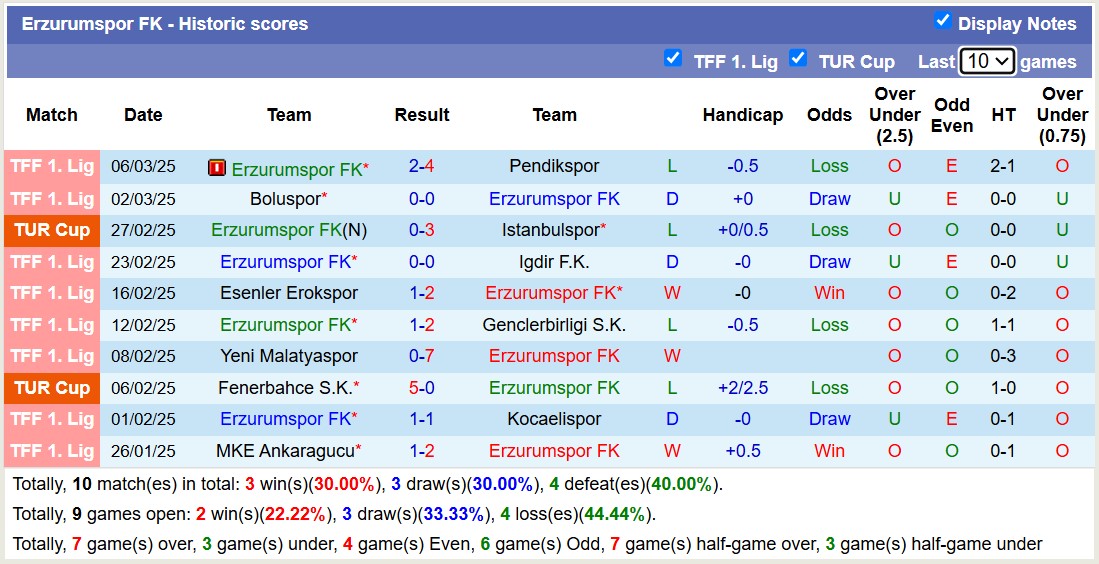The height and width of the screenshot is (564, 1099).
Task: Click Fenerbahce S.K. team name
Action: (x=285, y=387)
